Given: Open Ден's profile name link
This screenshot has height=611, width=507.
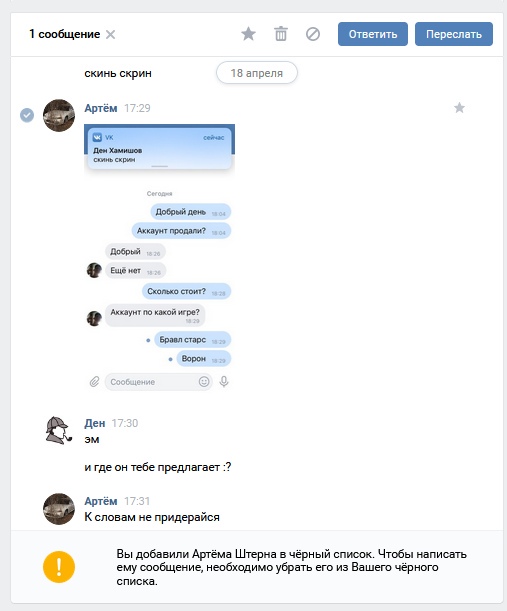Looking at the screenshot, I should tap(95, 423).
